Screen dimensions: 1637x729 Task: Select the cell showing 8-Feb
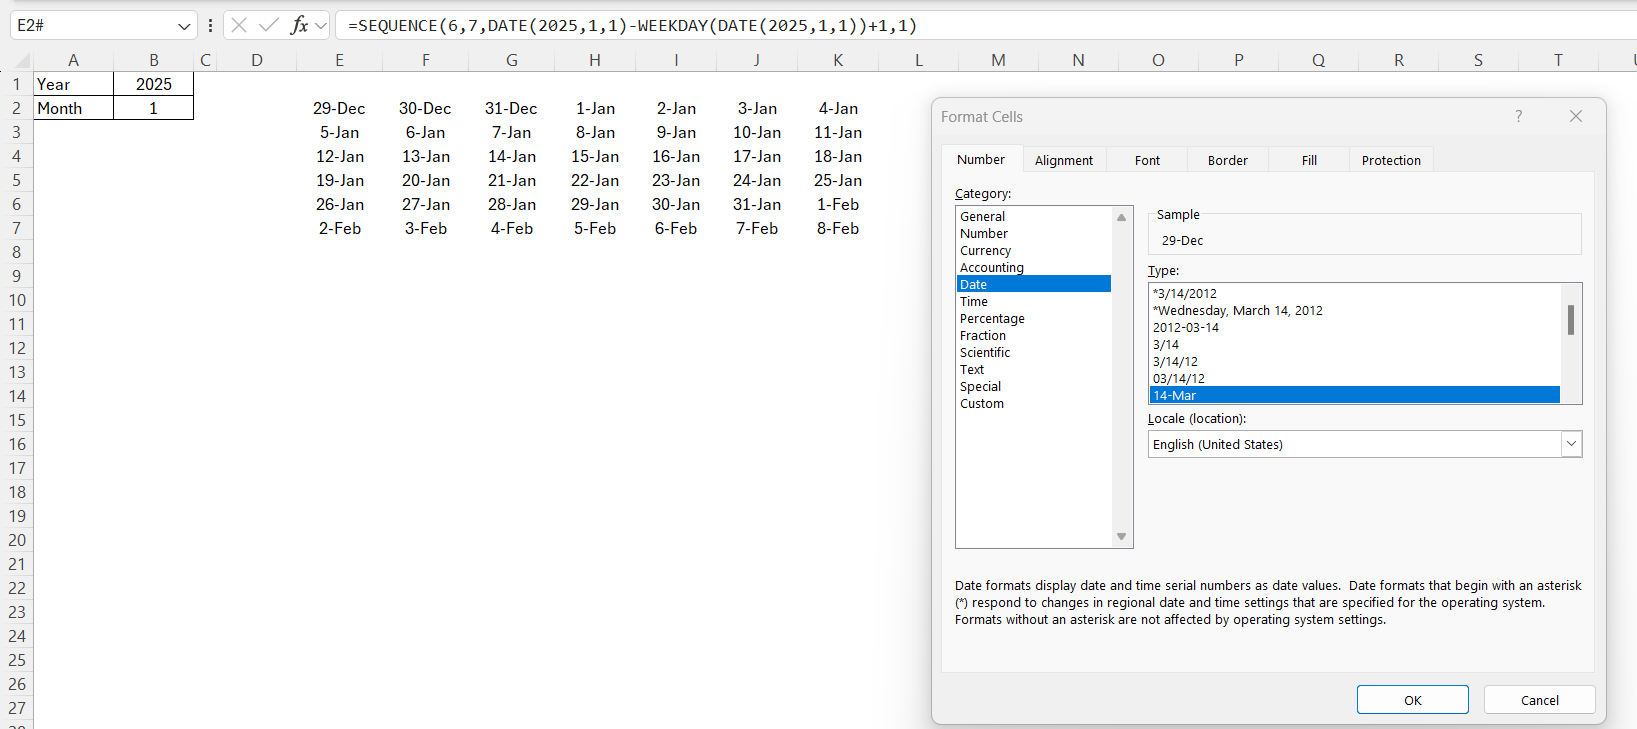[x=838, y=228]
